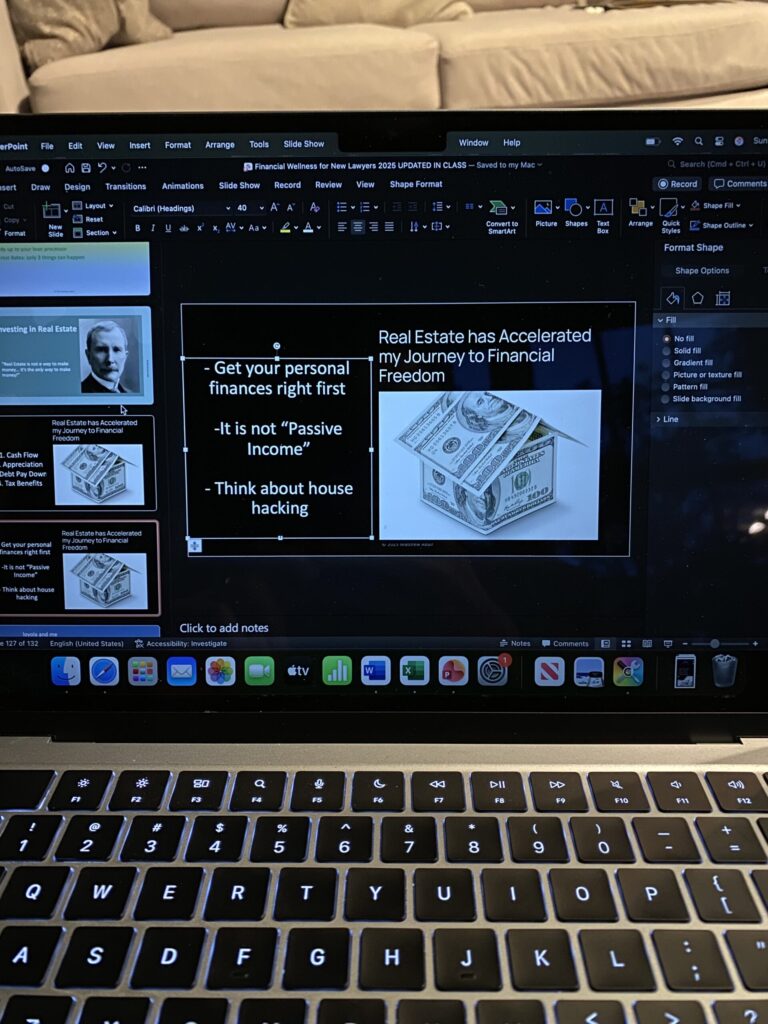The height and width of the screenshot is (1024, 768).
Task: Select the No fill radio button
Action: tap(667, 338)
